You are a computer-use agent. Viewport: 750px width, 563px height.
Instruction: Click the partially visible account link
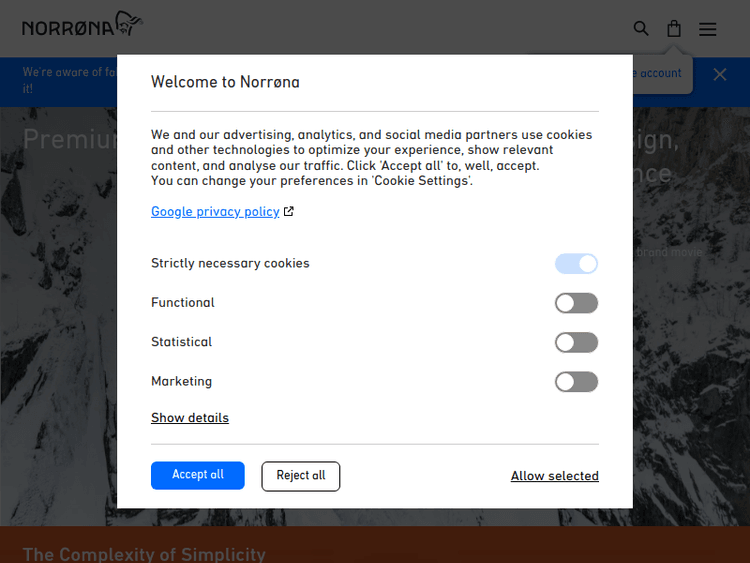coord(659,73)
